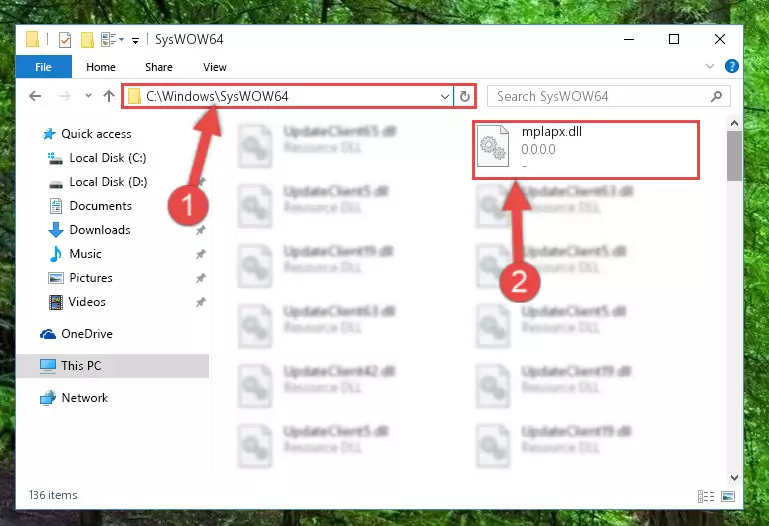Open the recent locations dropdown
This screenshot has height=526, width=769.
[x=88, y=96]
